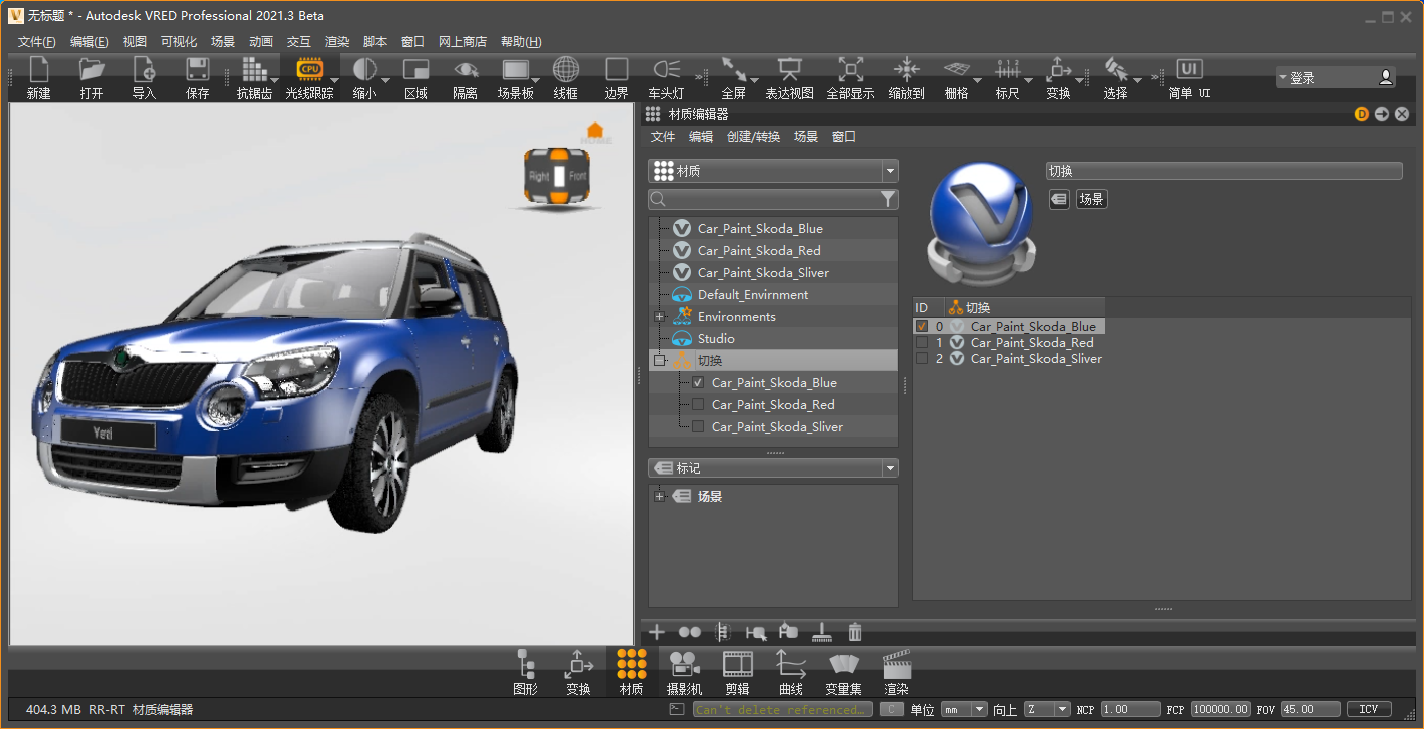This screenshot has height=729, width=1424.
Task: Open the 变量集 variant sets module
Action: click(844, 672)
